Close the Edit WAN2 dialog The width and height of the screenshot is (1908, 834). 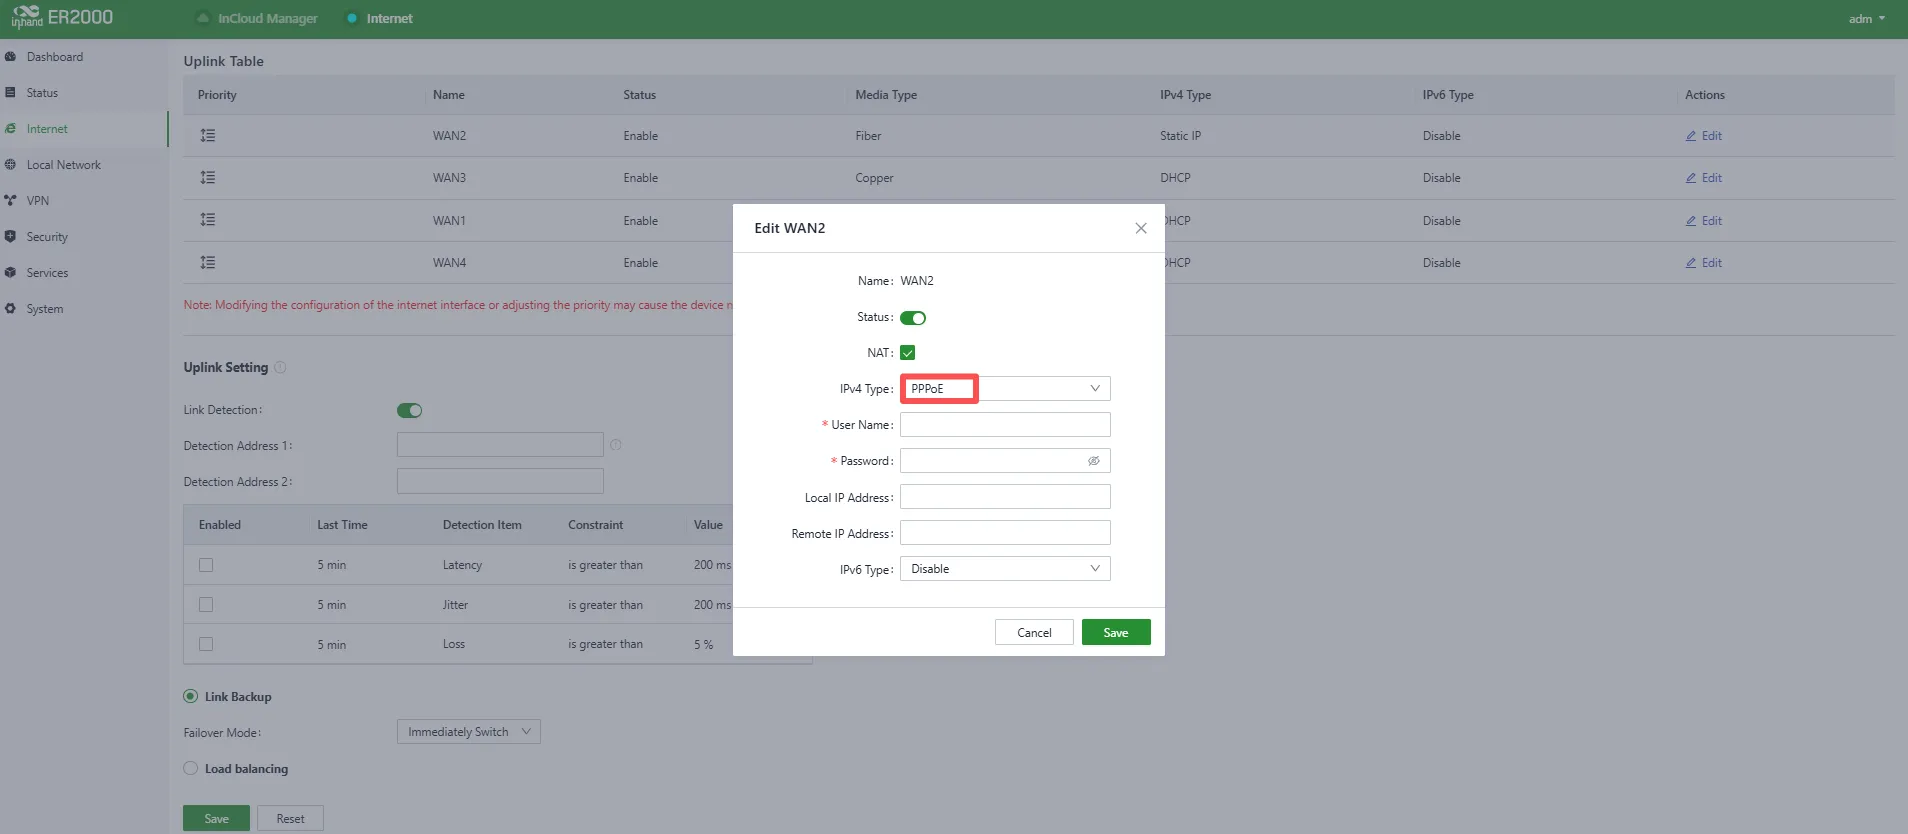point(1141,228)
